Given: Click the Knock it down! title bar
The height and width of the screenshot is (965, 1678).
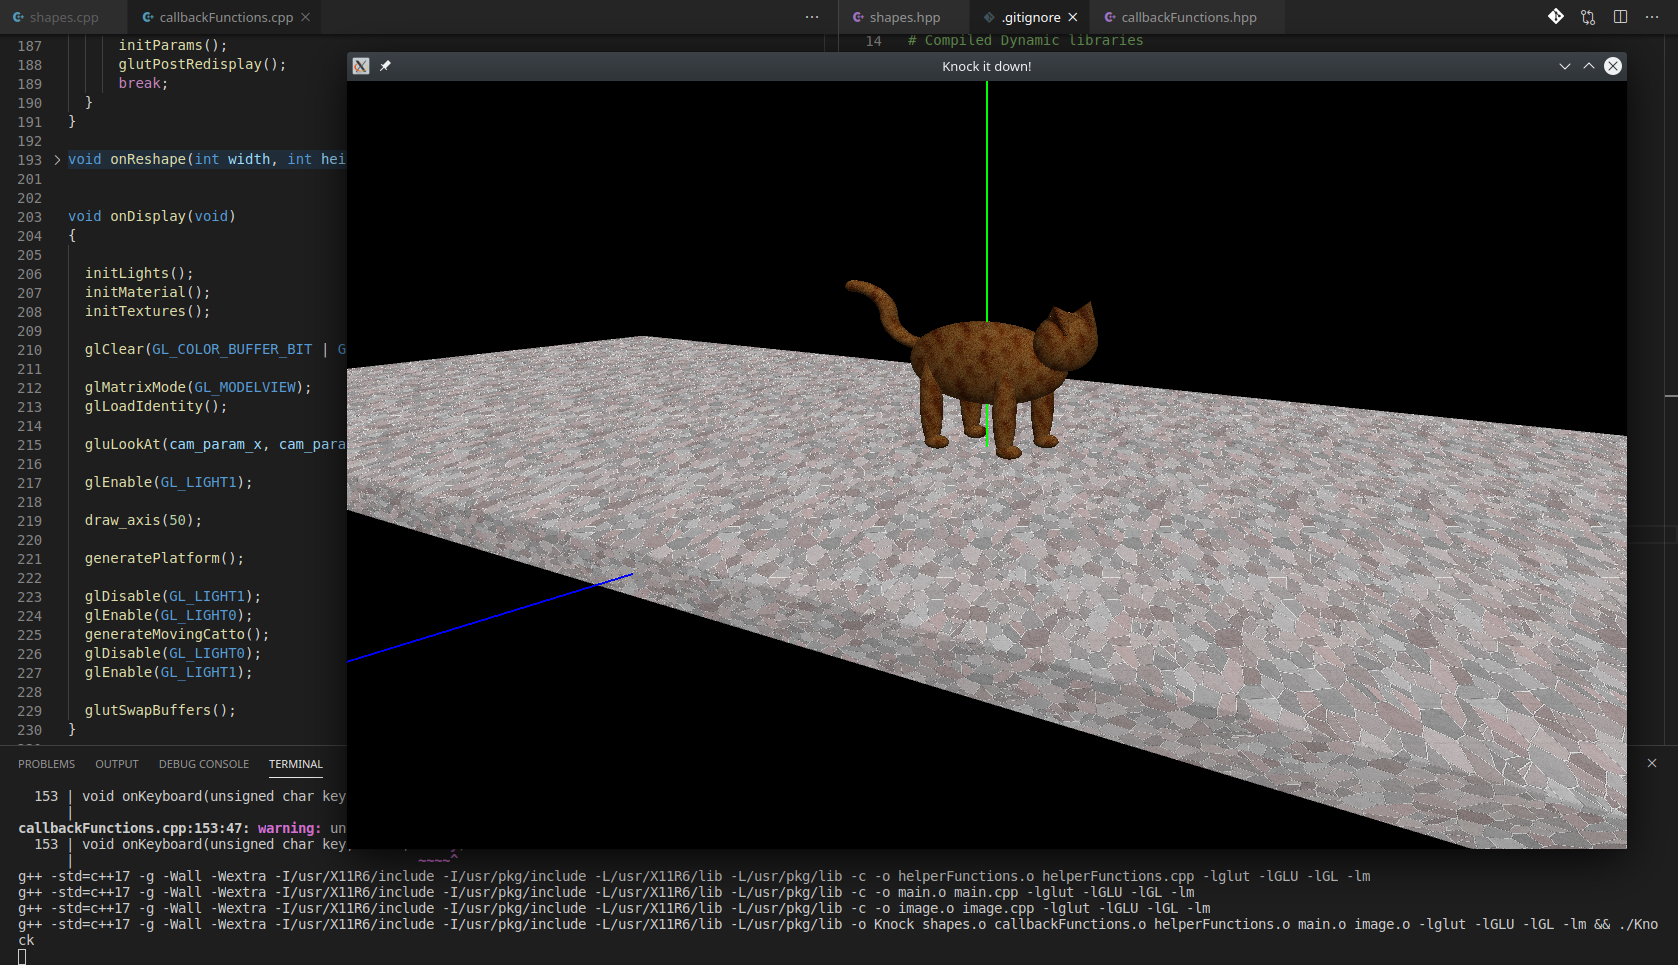Looking at the screenshot, I should [x=987, y=66].
